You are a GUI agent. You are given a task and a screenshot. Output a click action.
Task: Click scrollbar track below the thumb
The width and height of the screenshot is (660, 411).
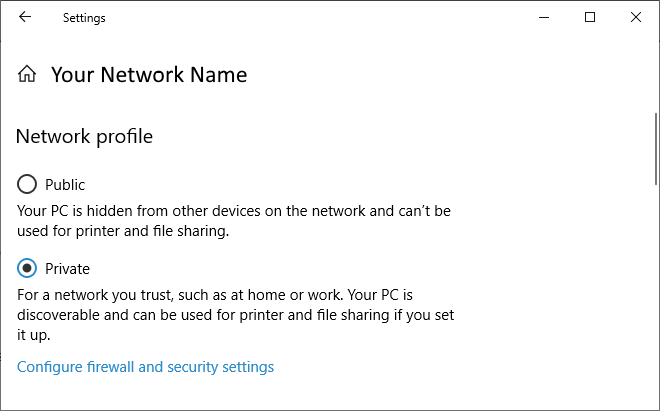pyautogui.click(x=656, y=295)
